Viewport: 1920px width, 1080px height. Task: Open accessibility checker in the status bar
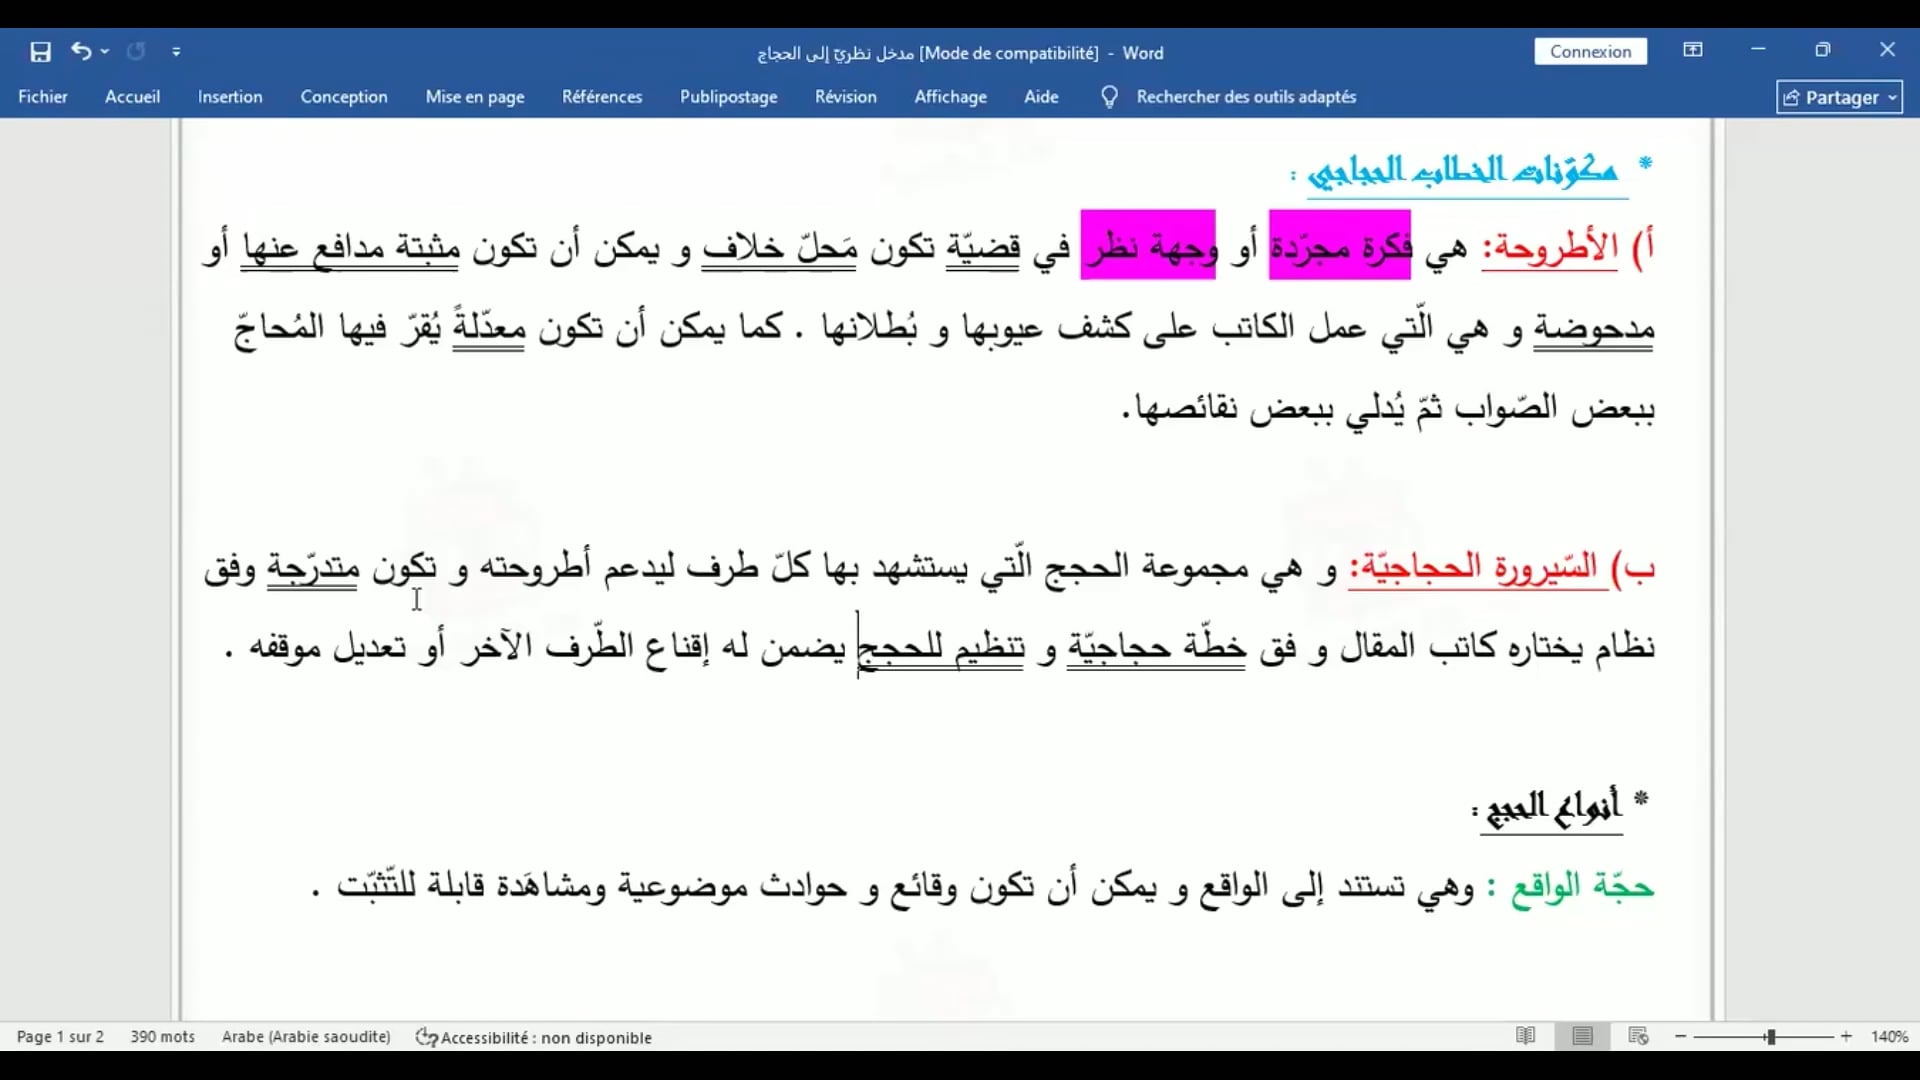point(534,1037)
